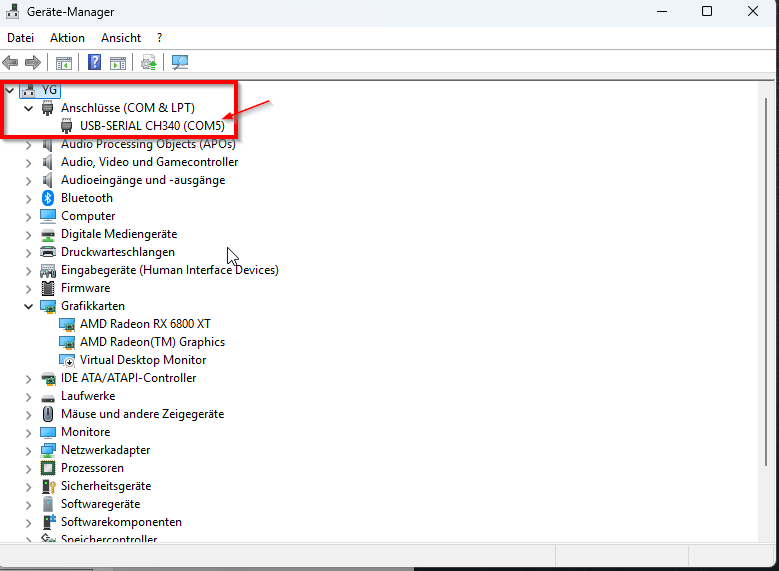This screenshot has width=779, height=571.
Task: Click the Digitale Mediengeräte icon
Action: pos(48,234)
